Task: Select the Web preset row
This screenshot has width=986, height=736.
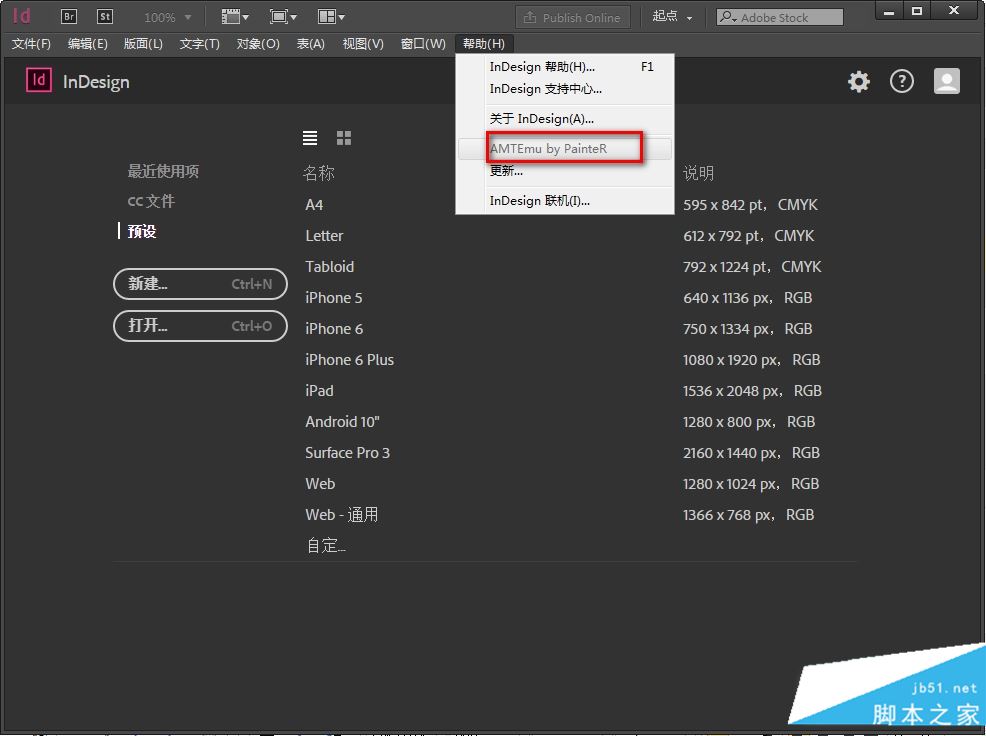Action: point(320,484)
